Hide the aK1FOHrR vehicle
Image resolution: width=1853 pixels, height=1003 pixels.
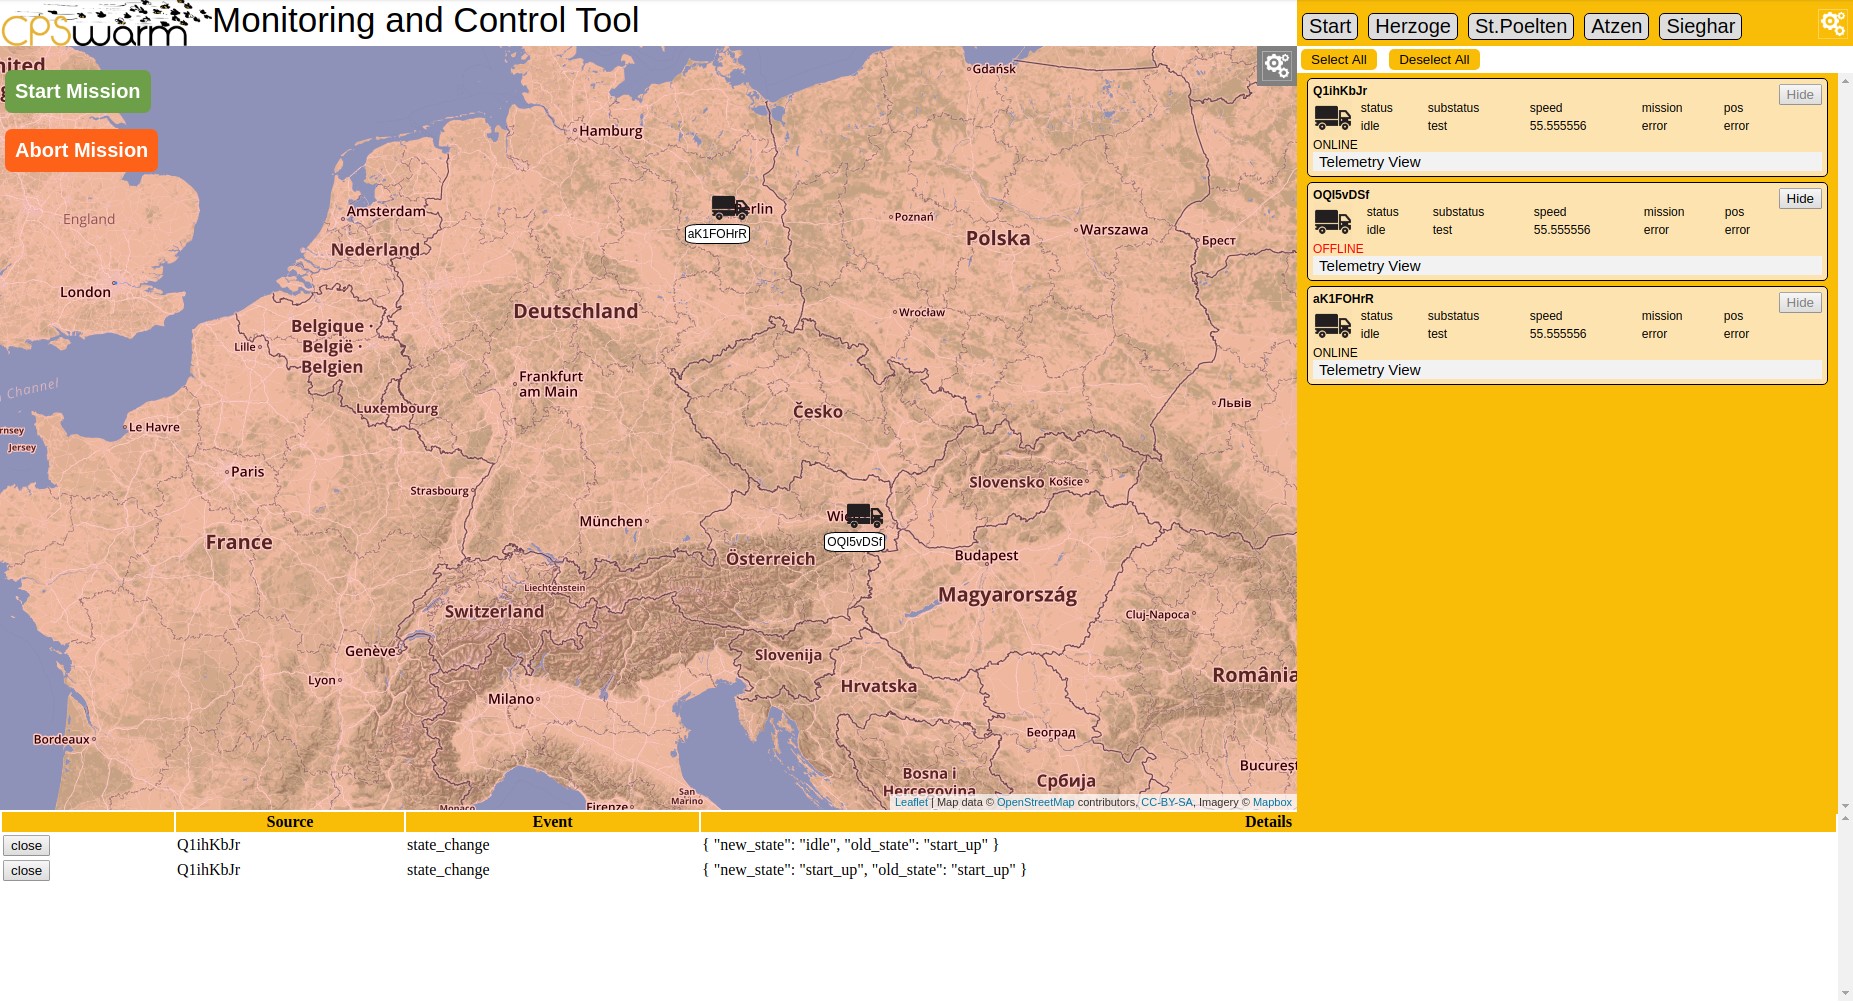(x=1800, y=303)
